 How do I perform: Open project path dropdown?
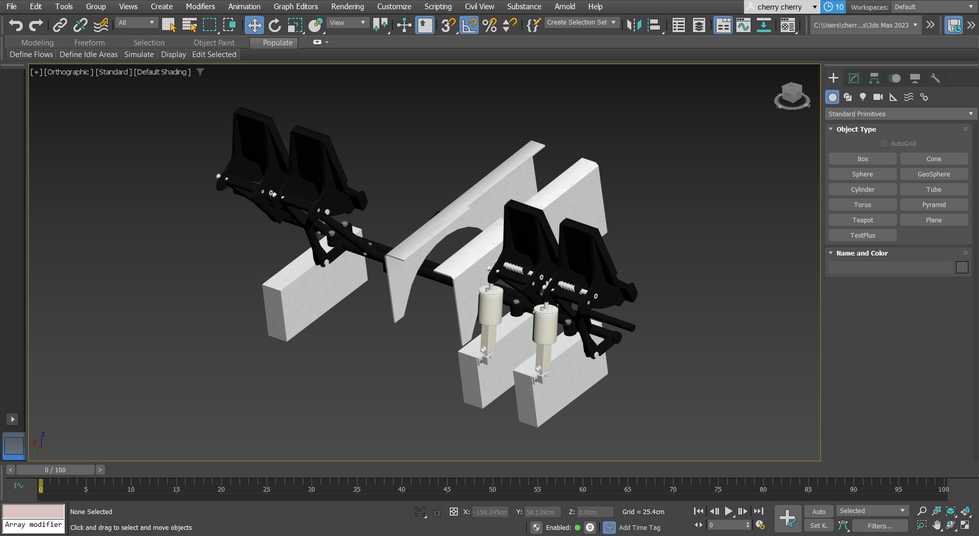point(865,25)
